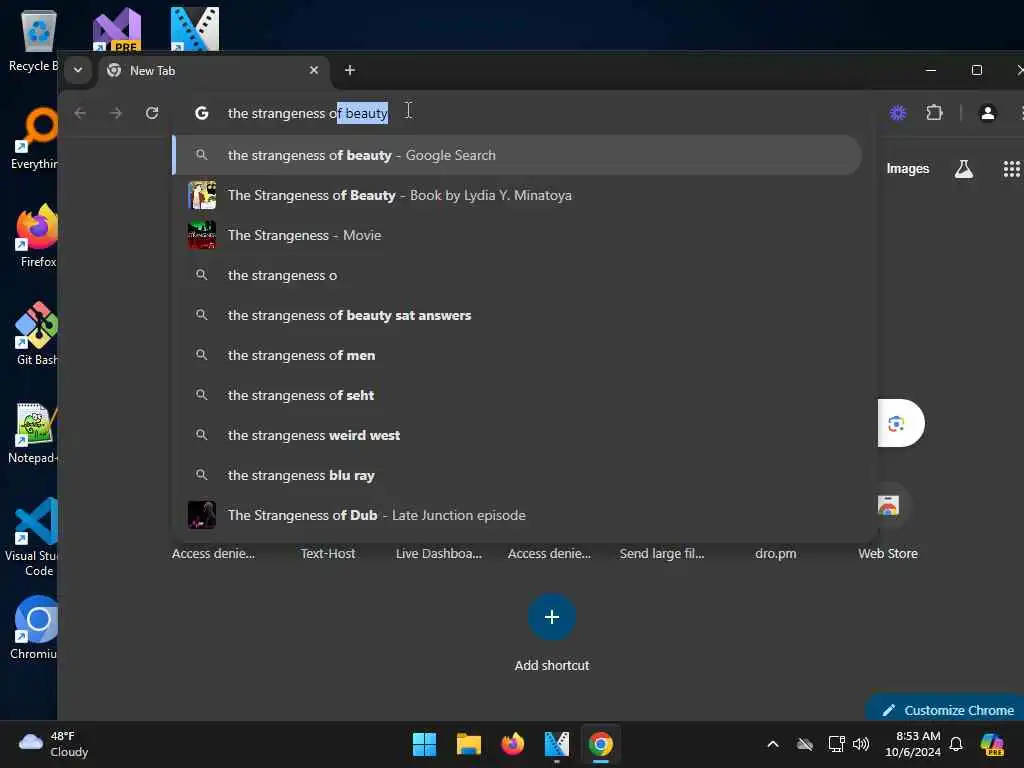1024x768 pixels.
Task: Select the suggestion 'the strangeness o'
Action: click(517, 275)
